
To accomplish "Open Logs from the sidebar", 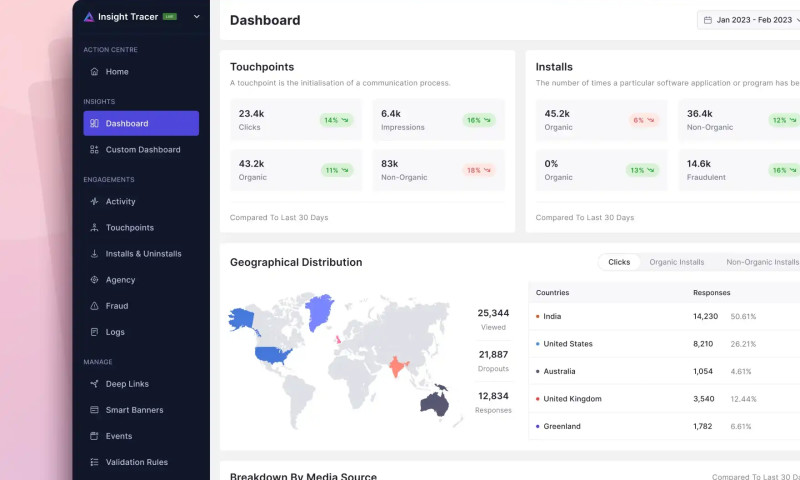I will point(115,332).
